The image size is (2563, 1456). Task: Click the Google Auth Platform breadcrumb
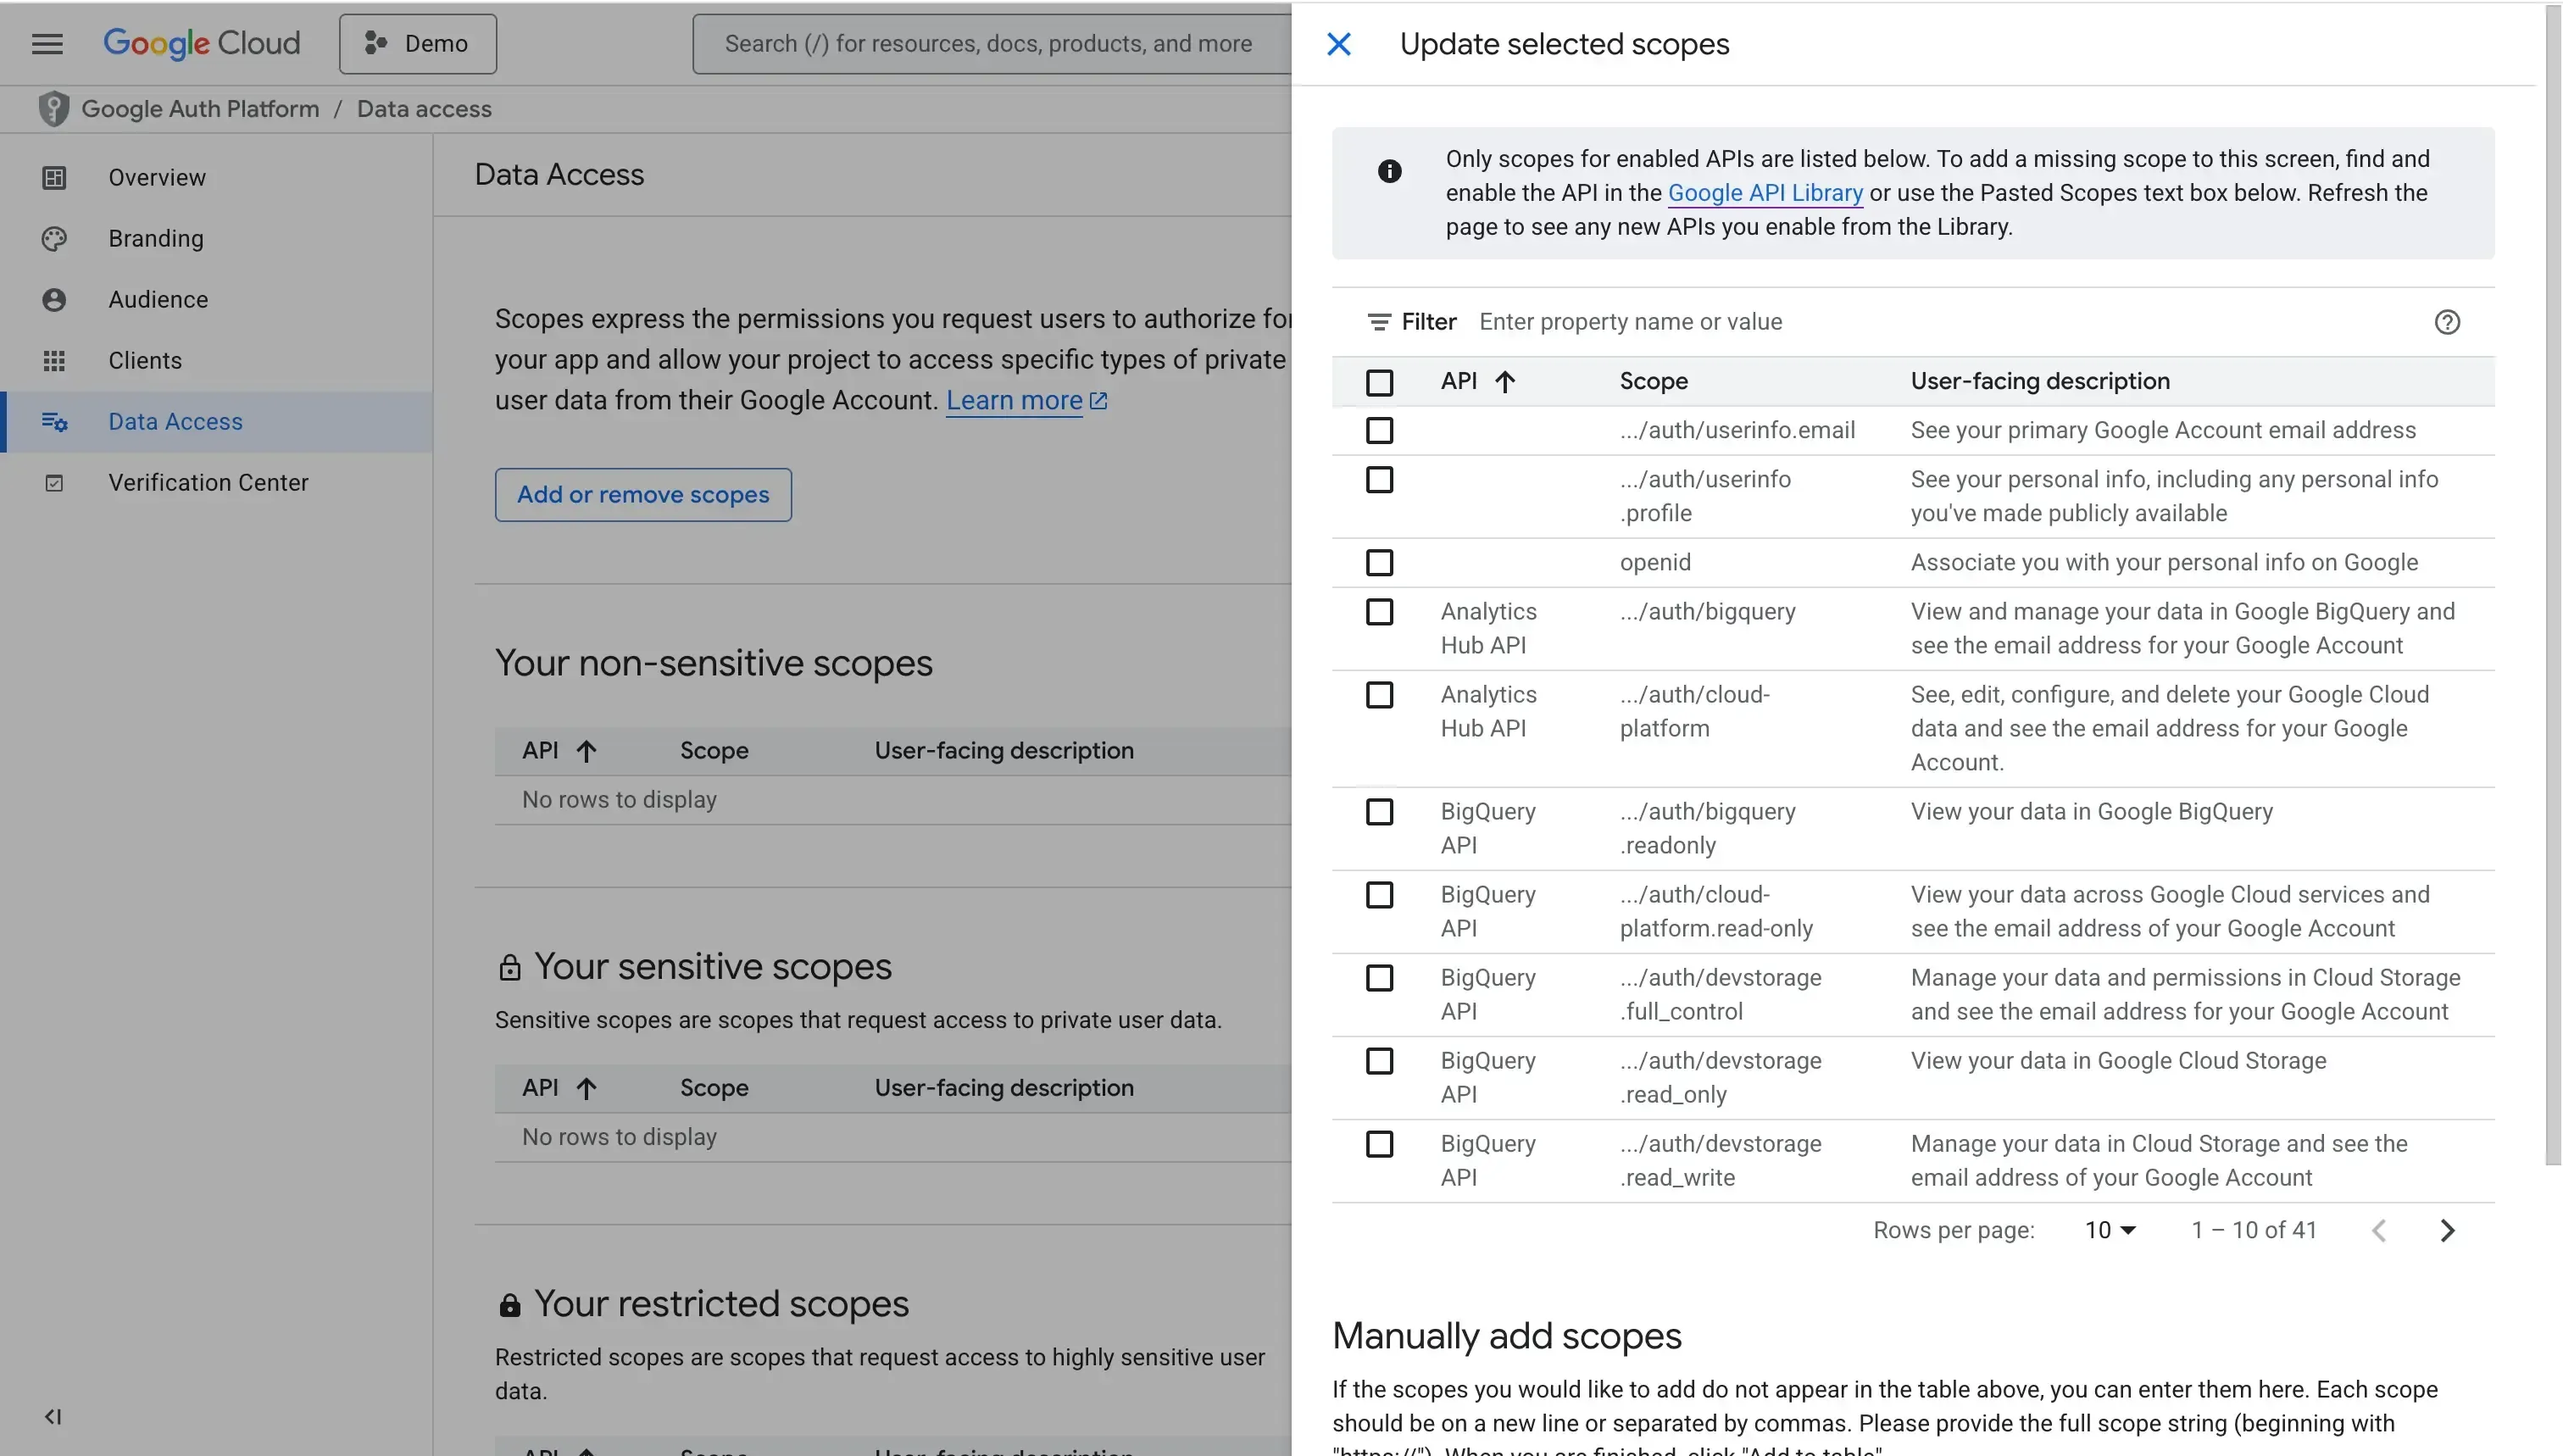[200, 109]
